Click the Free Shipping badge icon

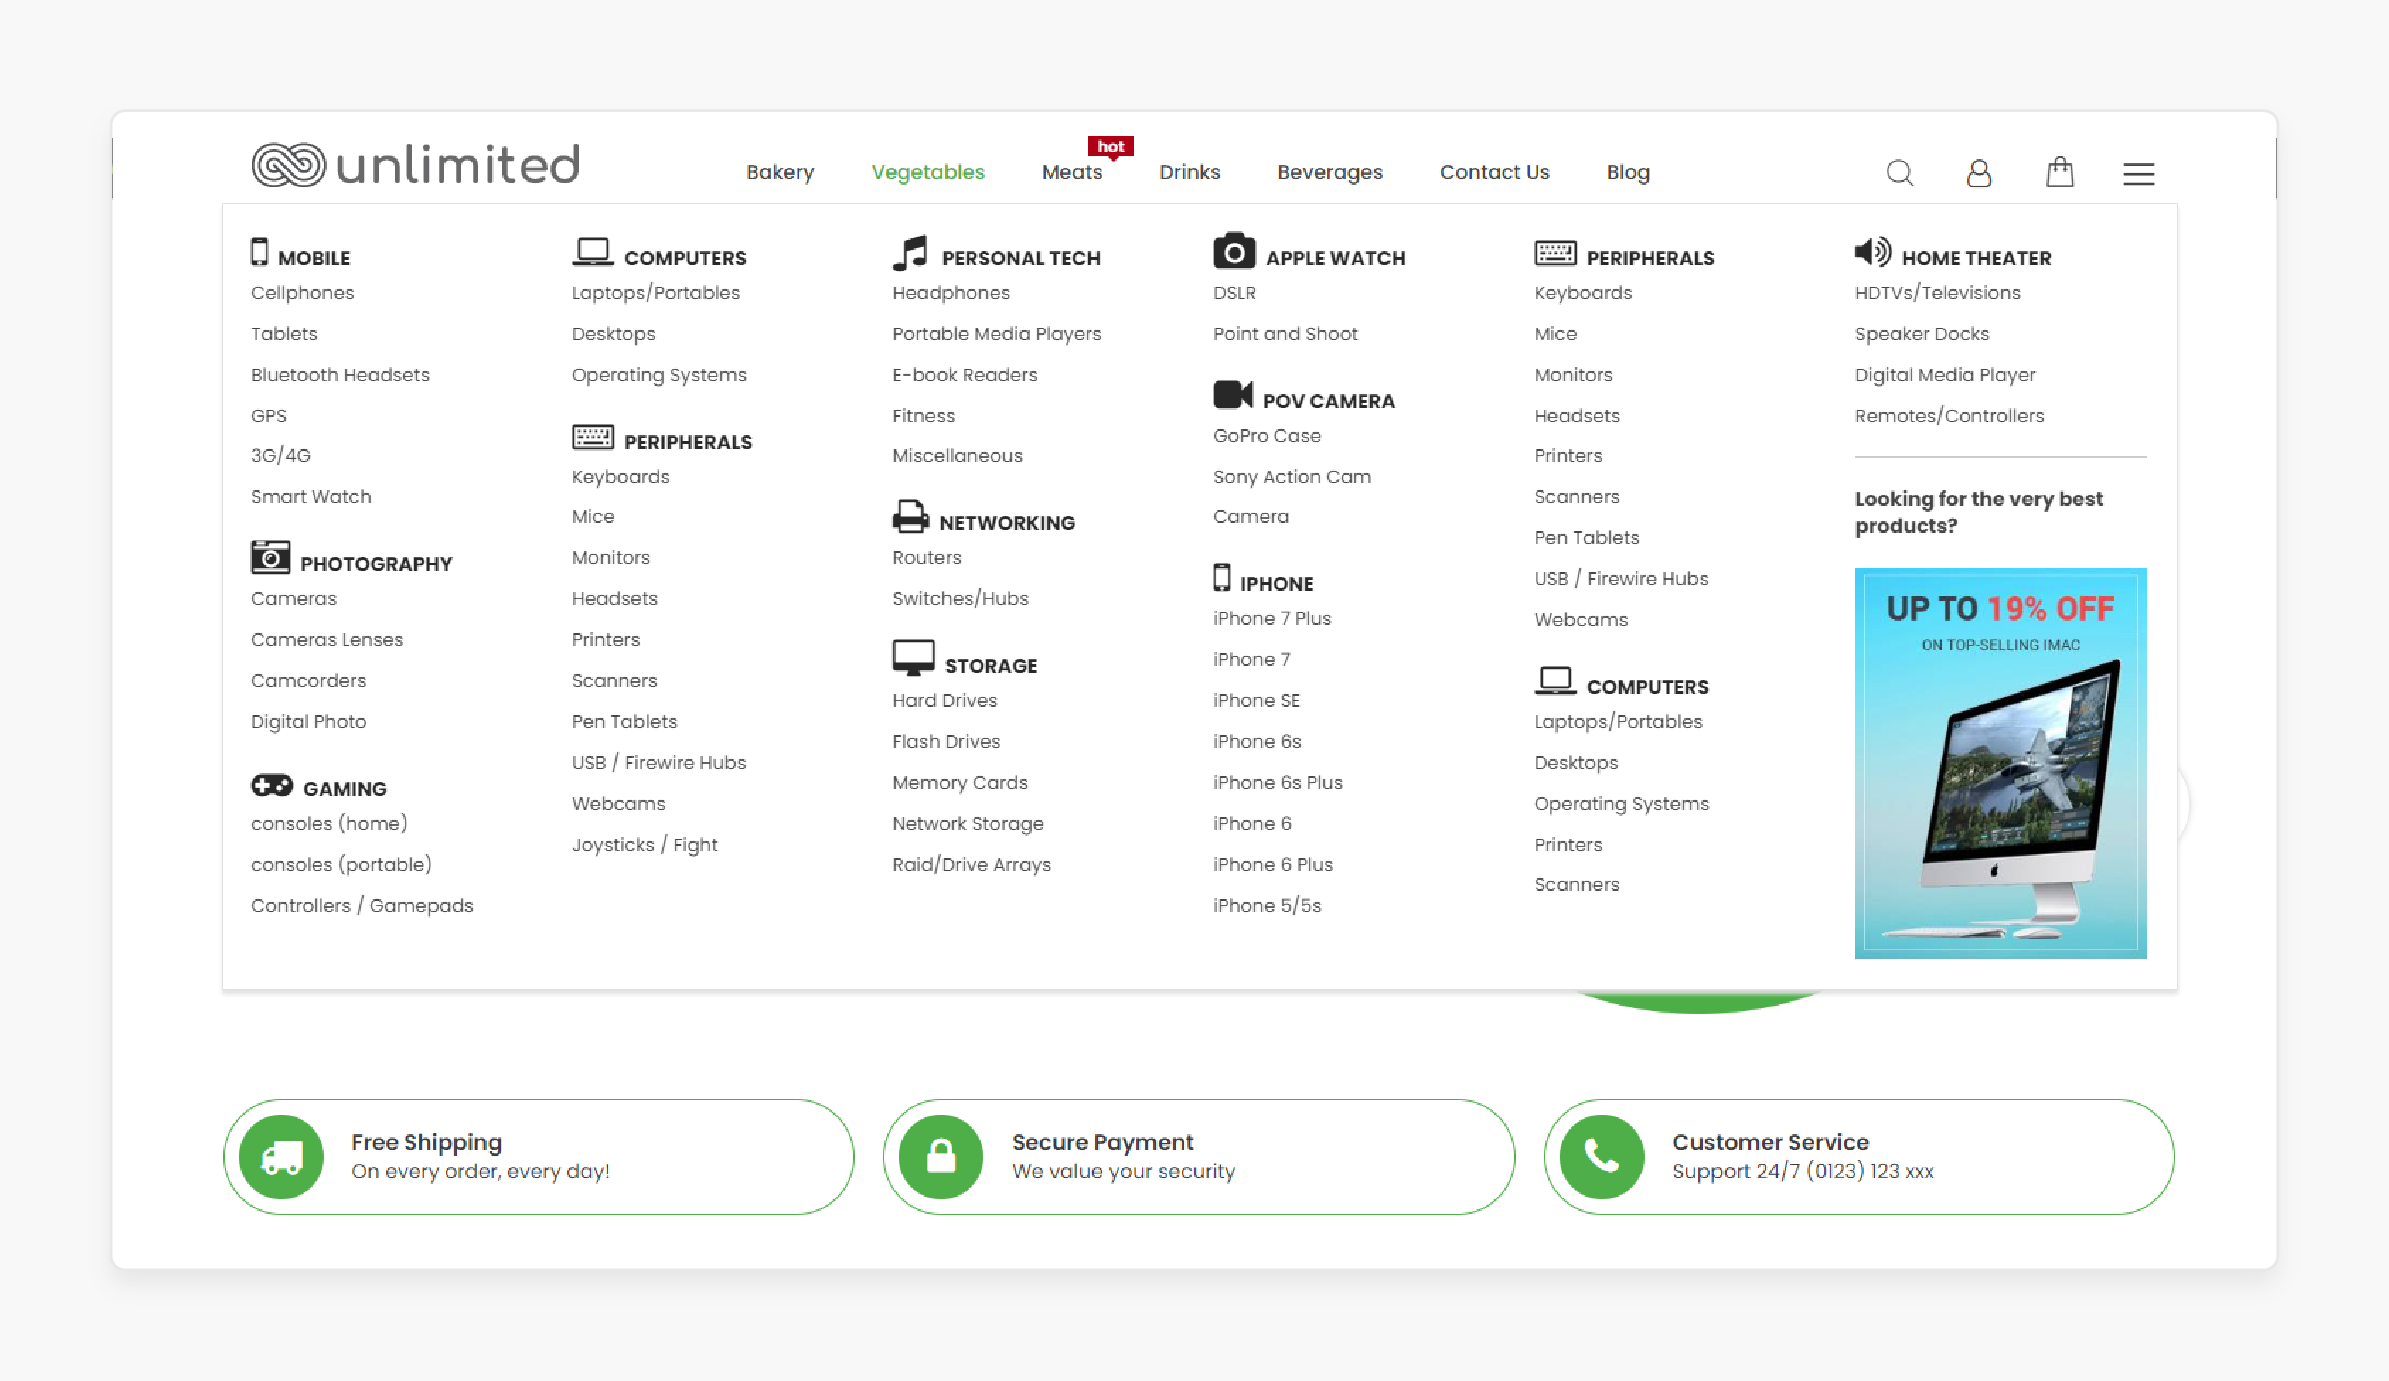pos(280,1156)
